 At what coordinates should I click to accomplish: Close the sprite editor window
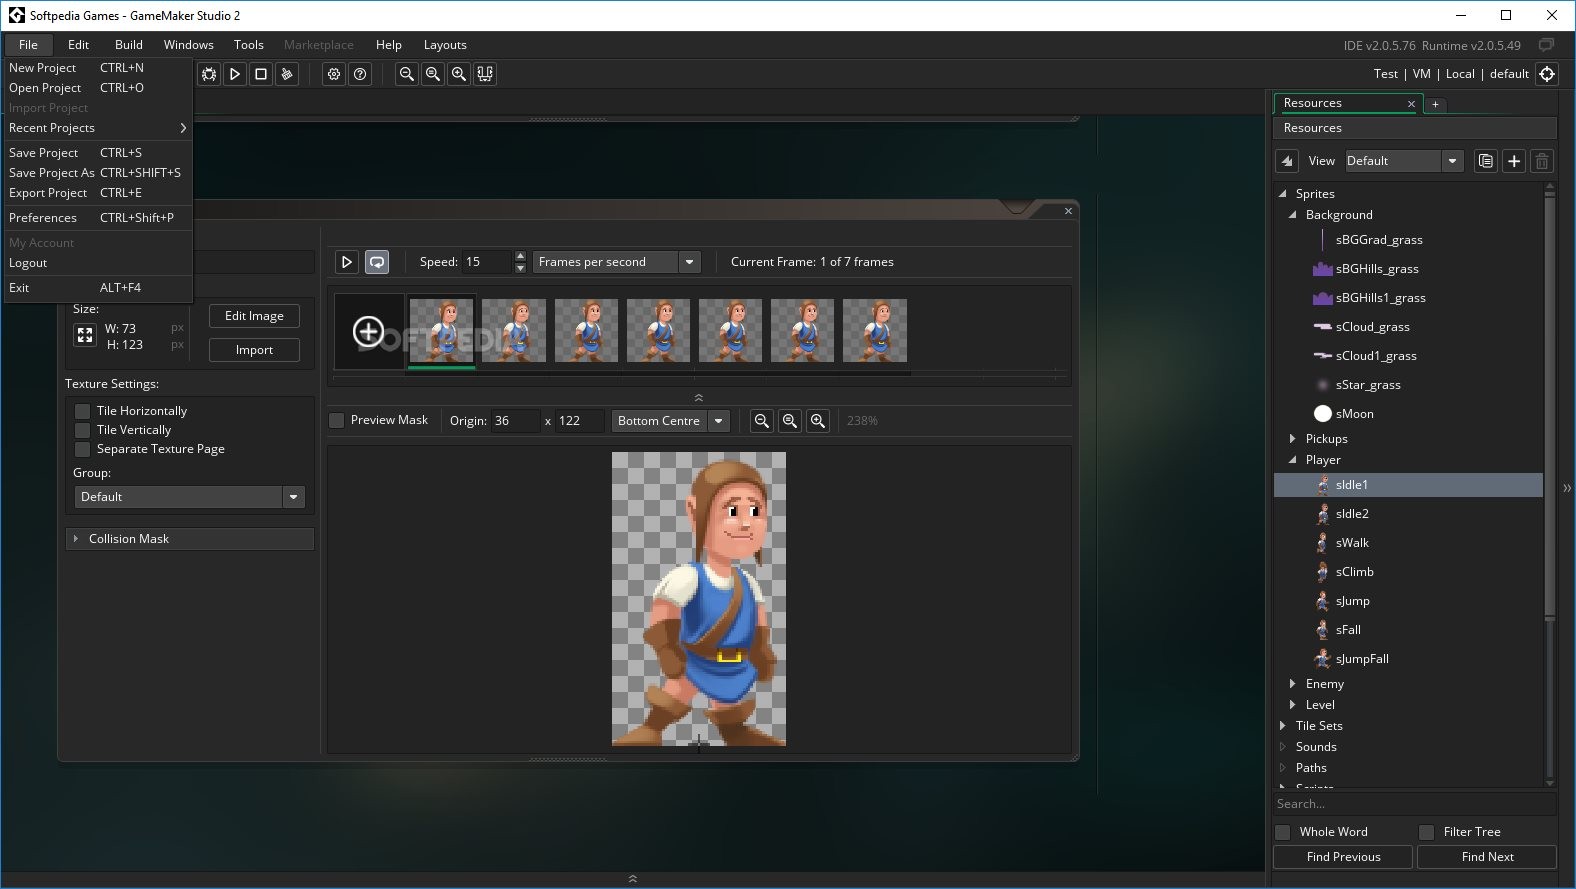pyautogui.click(x=1068, y=211)
